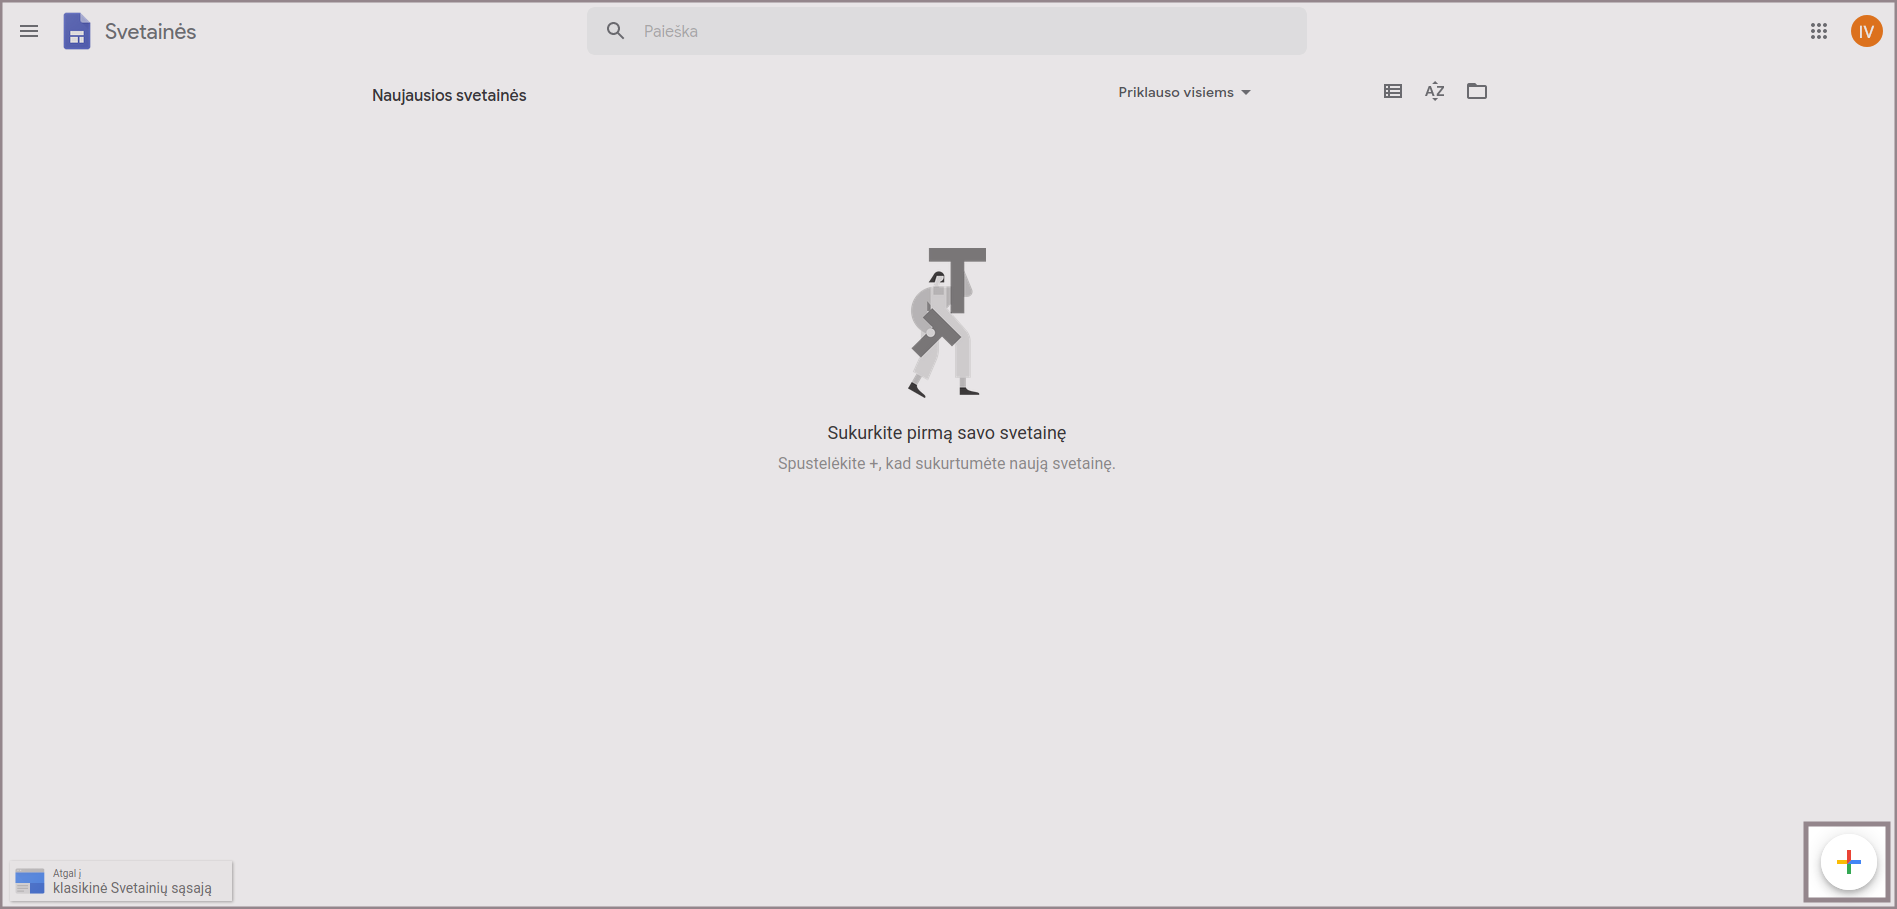Switch to list view layout
This screenshot has height=909, width=1897.
(x=1392, y=91)
